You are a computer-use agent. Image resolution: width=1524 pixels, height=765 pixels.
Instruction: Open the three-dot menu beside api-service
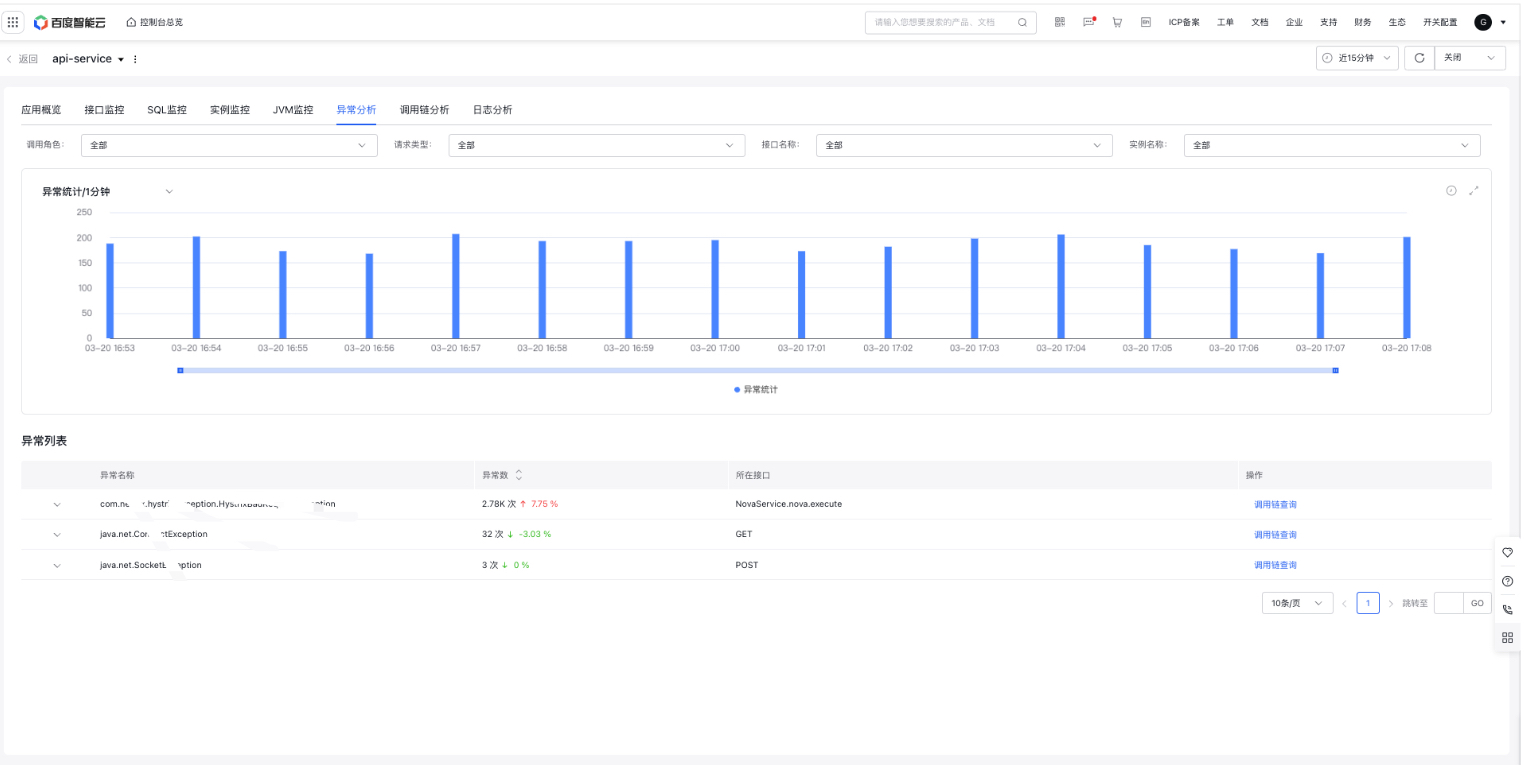(136, 59)
